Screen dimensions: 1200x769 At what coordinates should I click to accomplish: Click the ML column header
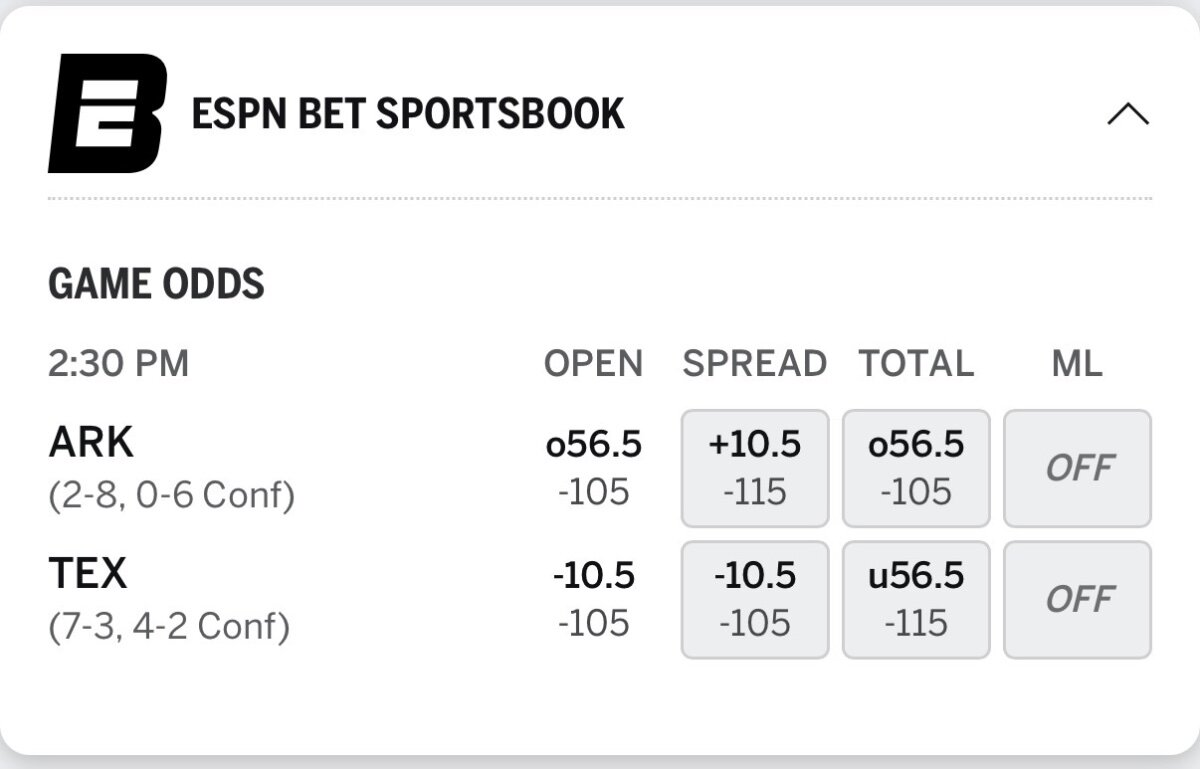pos(1077,364)
